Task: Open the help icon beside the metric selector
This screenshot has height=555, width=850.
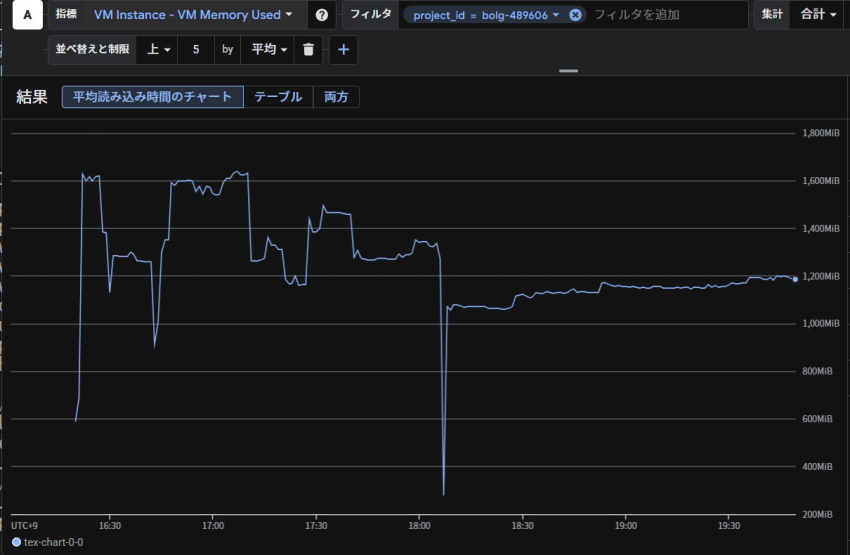Action: [321, 15]
